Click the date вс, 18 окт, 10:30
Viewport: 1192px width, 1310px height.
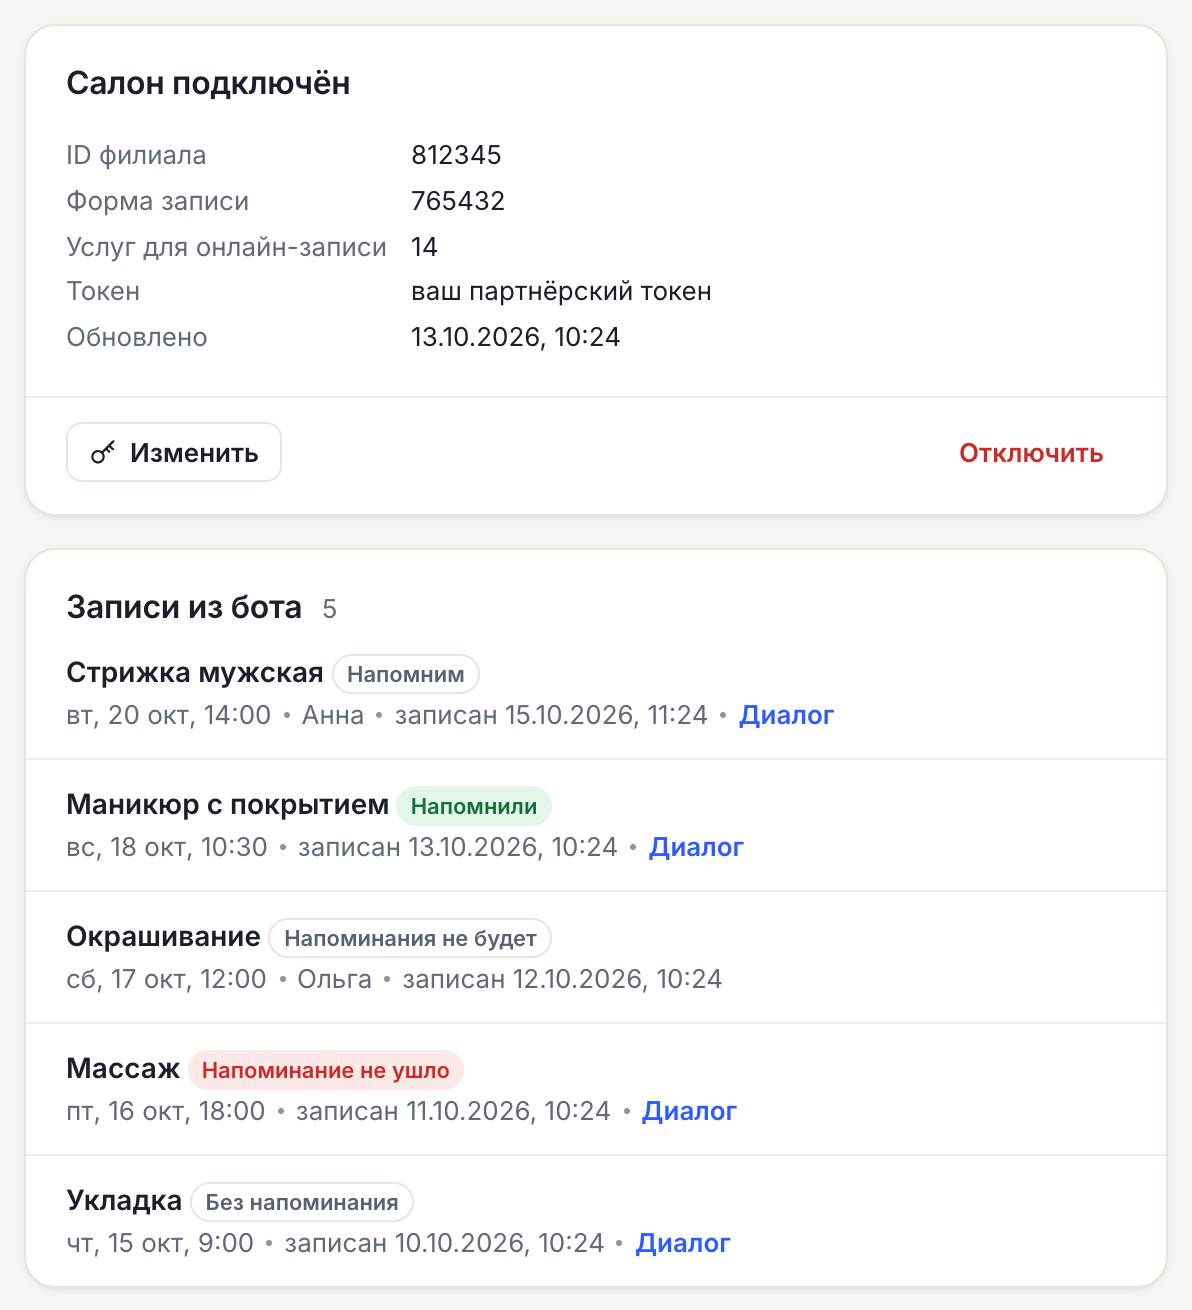pyautogui.click(x=167, y=847)
